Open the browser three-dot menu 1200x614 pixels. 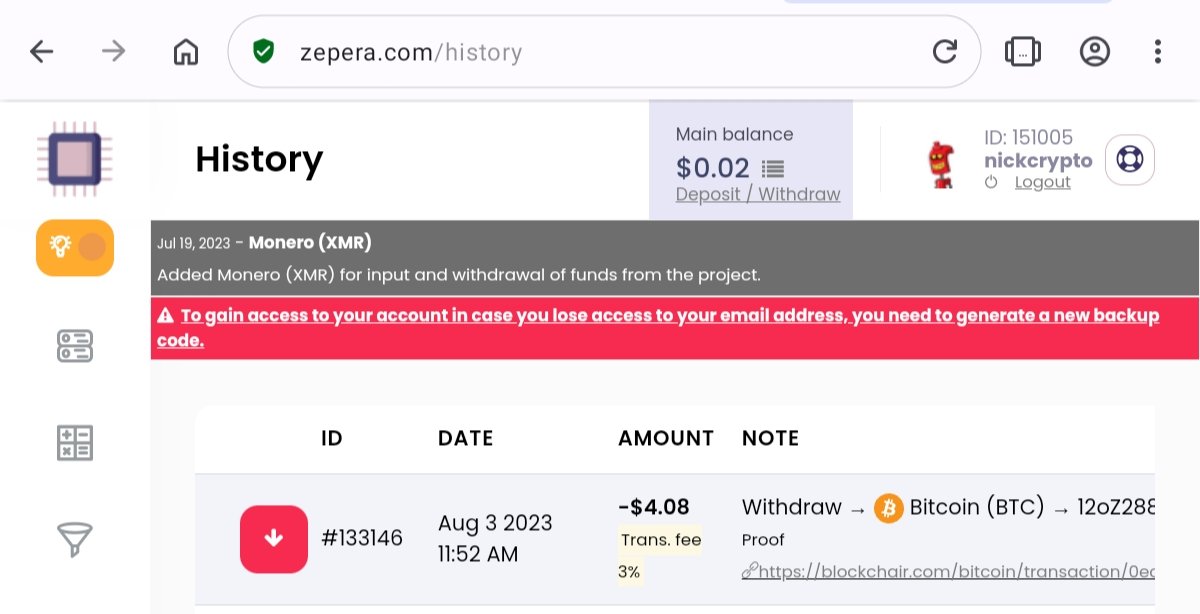pos(1158,51)
